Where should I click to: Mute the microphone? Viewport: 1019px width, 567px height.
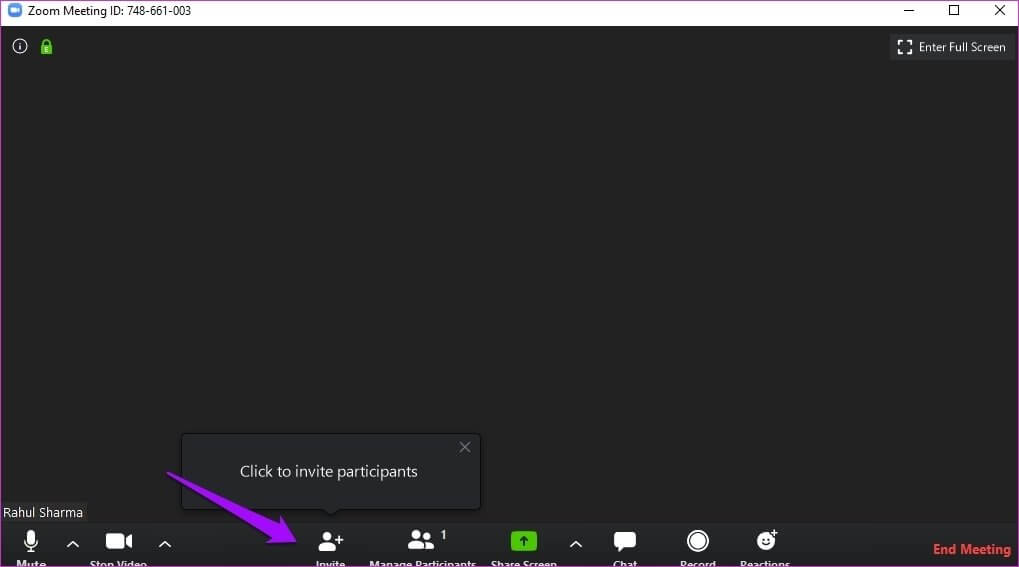31,546
